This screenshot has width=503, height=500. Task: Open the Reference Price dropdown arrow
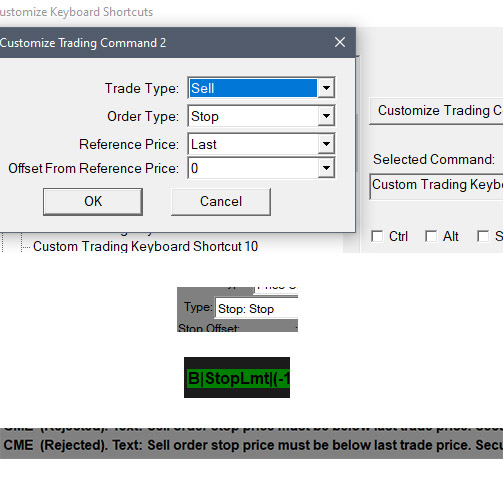point(326,144)
